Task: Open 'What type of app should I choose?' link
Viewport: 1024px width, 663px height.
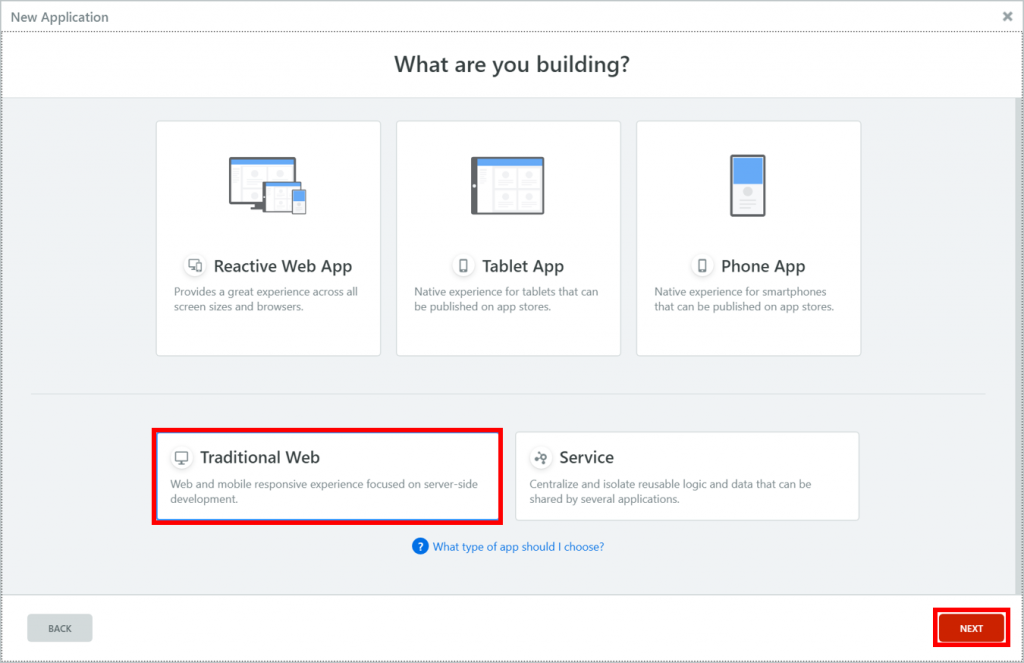Action: click(518, 547)
